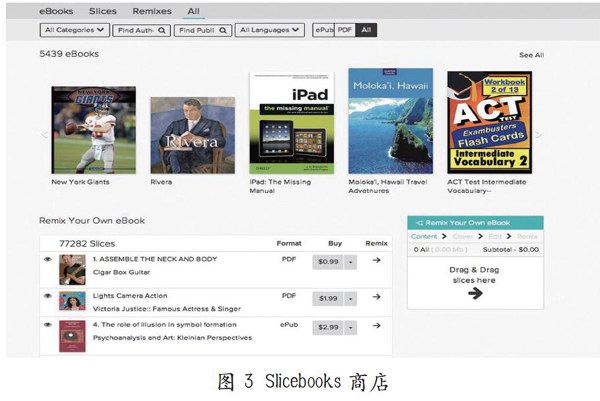
Task: Buy the $2.99 Psychoanalysis slice
Action: tap(328, 328)
